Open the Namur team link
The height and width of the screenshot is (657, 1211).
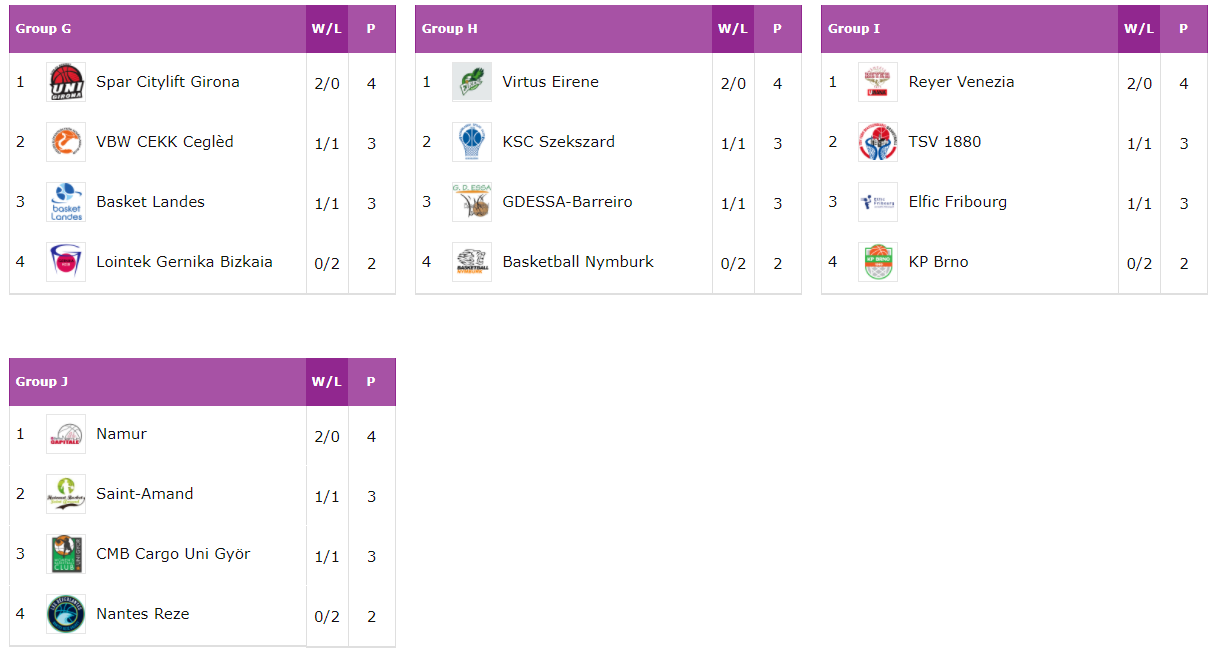tap(121, 434)
